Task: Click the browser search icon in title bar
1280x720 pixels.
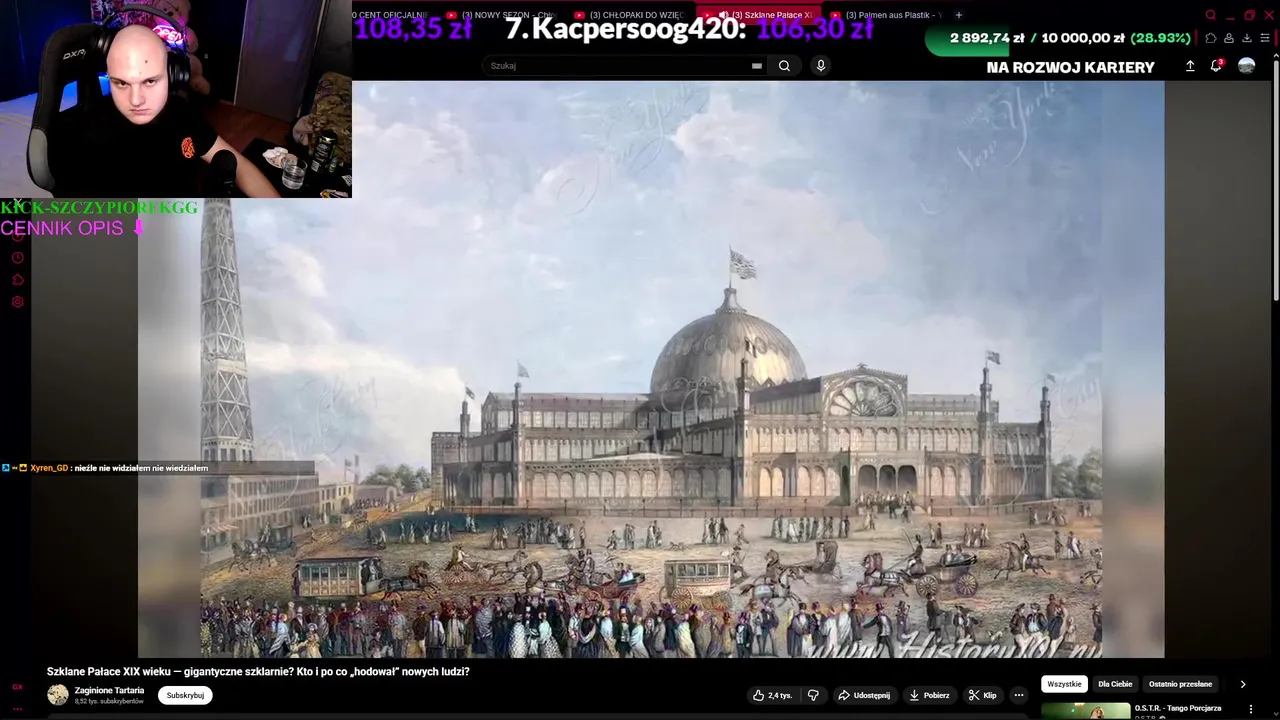Action: 1210,15
